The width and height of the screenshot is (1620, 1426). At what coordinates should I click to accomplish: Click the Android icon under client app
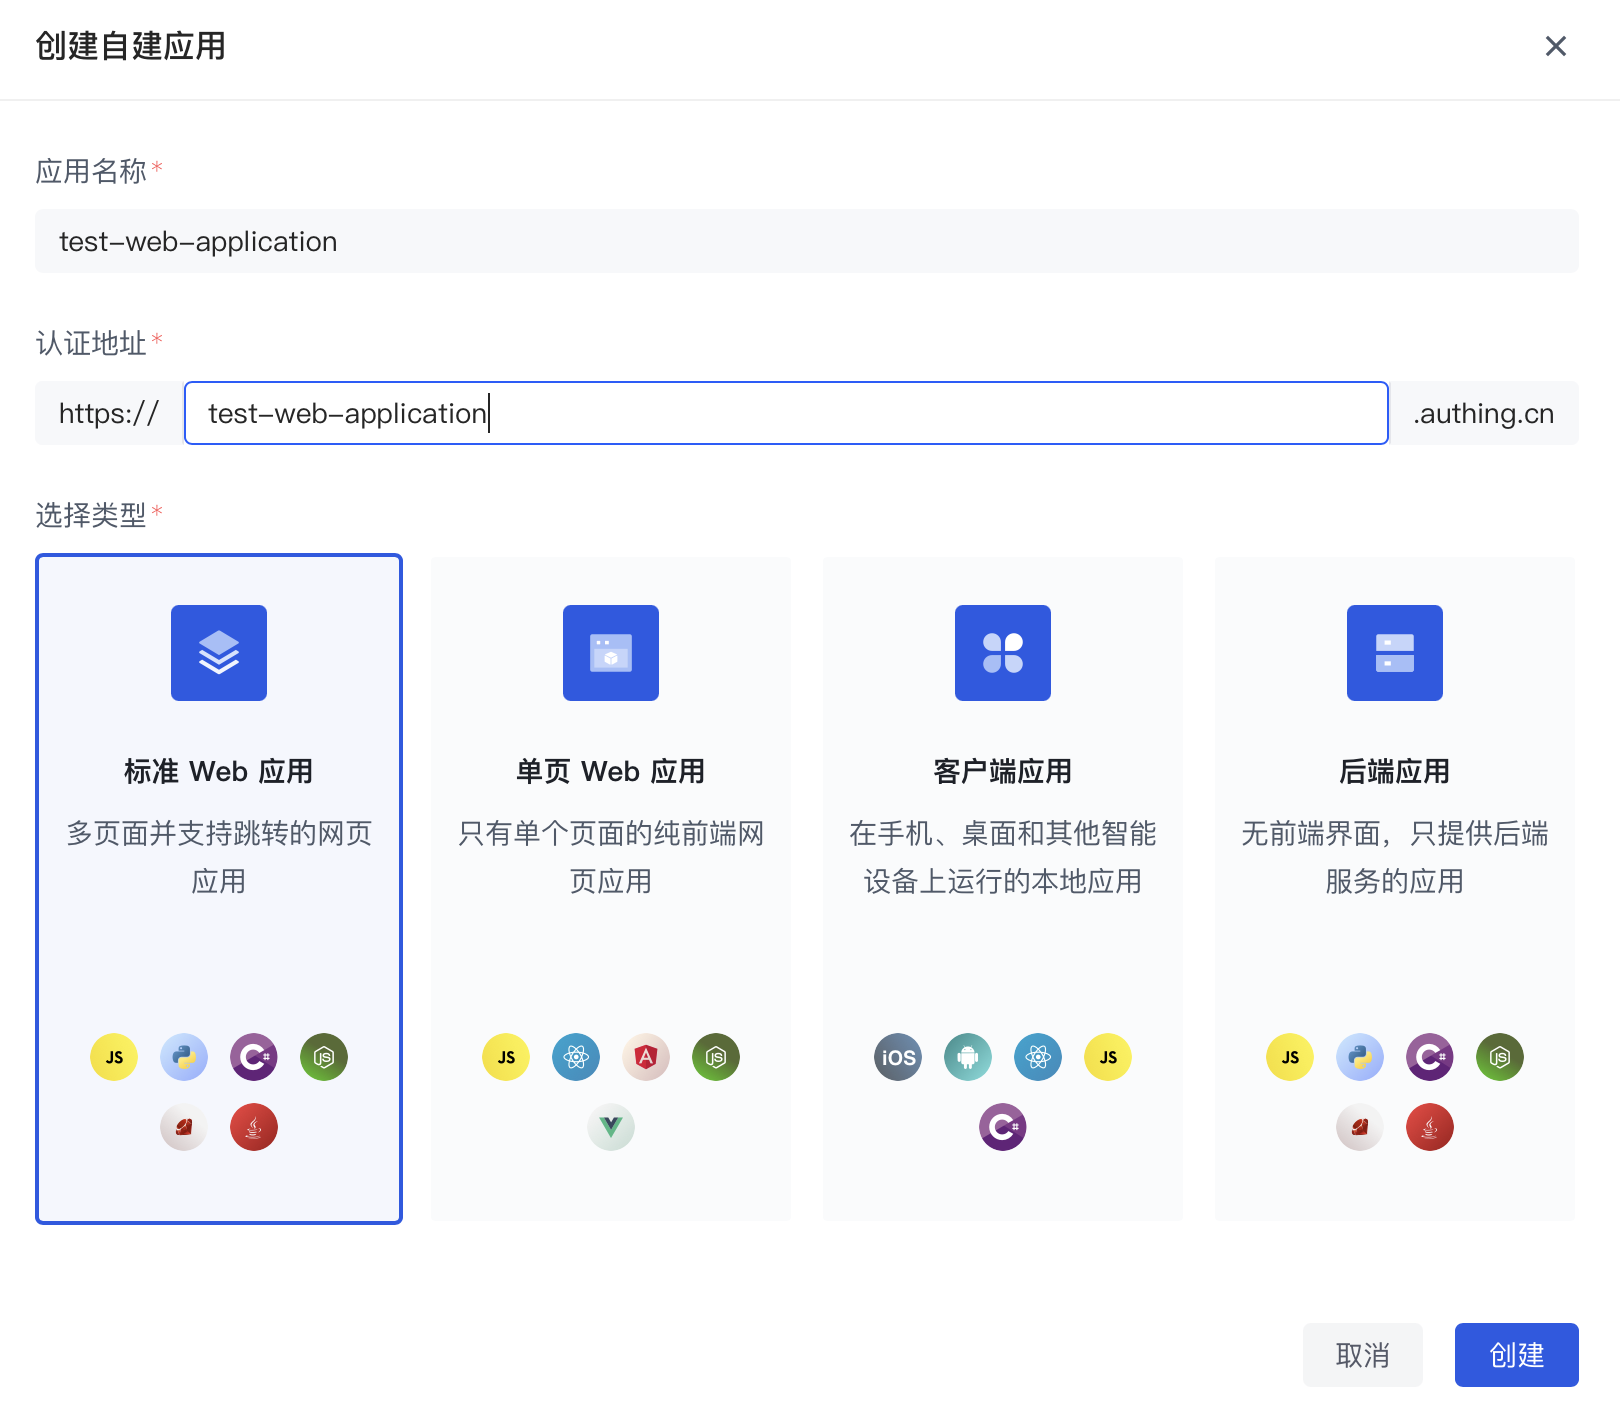coord(968,1057)
